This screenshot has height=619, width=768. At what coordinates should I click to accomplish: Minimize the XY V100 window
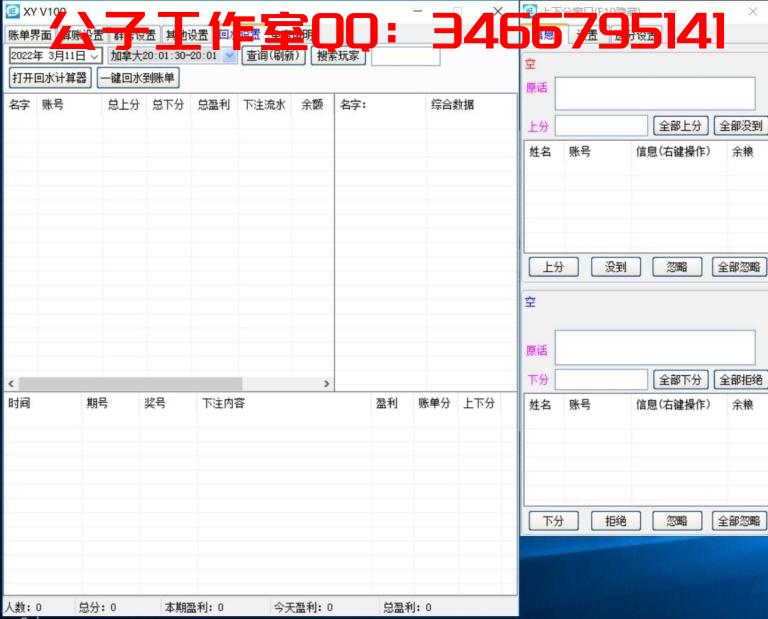[418, 11]
